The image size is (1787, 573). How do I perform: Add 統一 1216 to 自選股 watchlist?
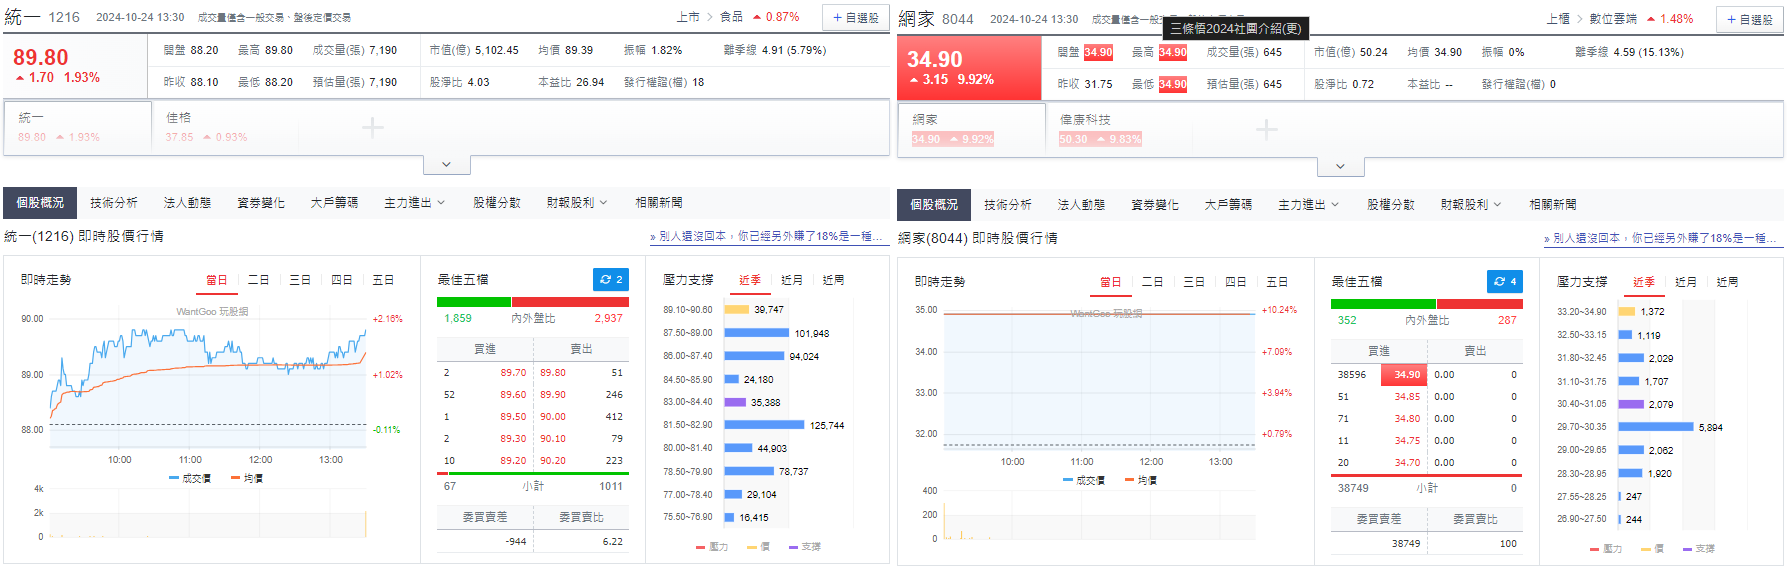pyautogui.click(x=855, y=18)
